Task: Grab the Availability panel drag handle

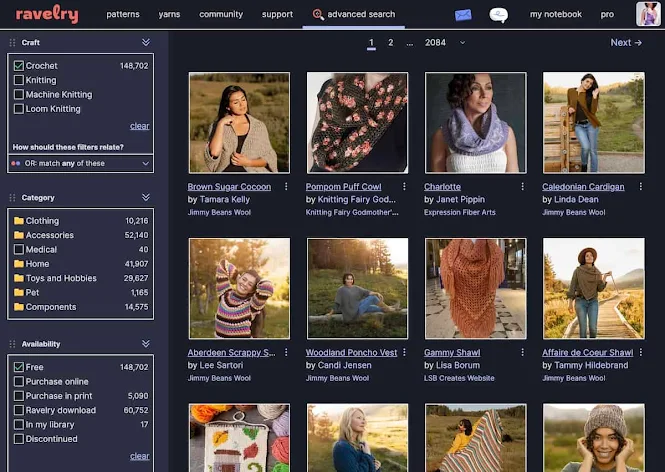Action: tap(12, 344)
